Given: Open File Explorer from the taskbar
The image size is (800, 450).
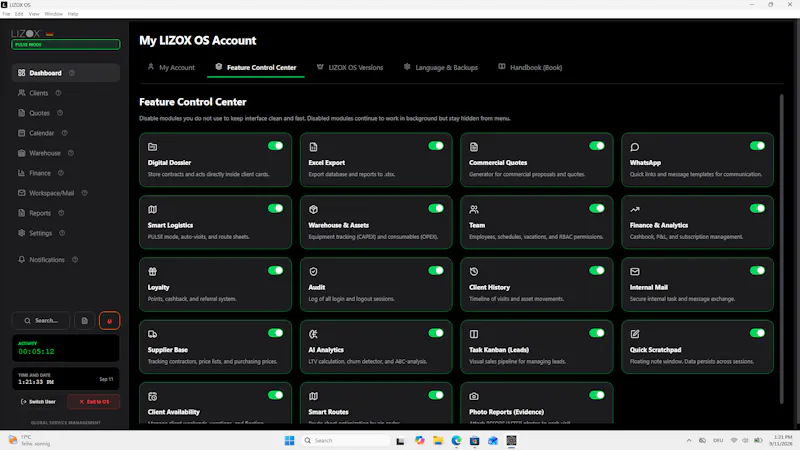Looking at the screenshot, I should pyautogui.click(x=438, y=441).
